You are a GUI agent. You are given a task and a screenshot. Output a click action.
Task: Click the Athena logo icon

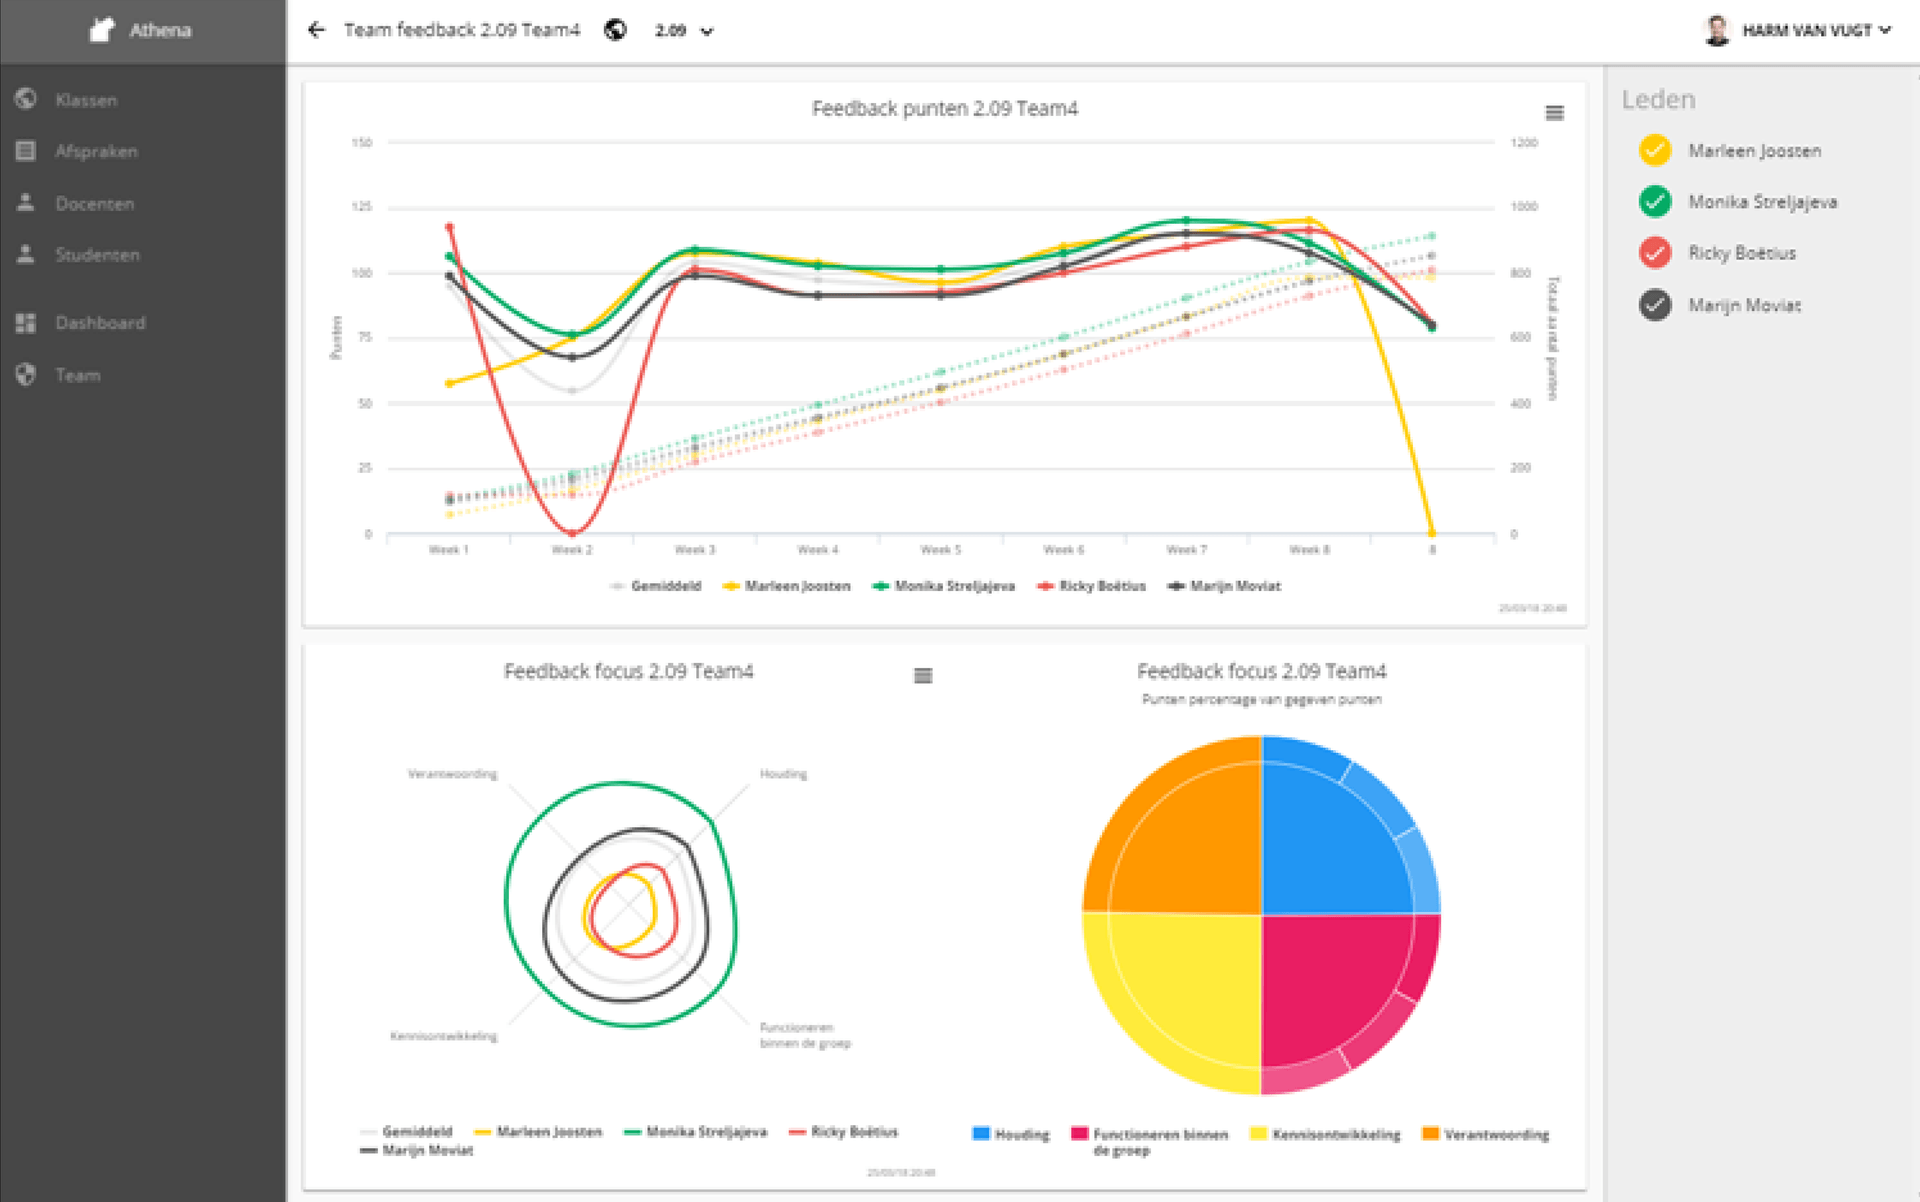[101, 30]
